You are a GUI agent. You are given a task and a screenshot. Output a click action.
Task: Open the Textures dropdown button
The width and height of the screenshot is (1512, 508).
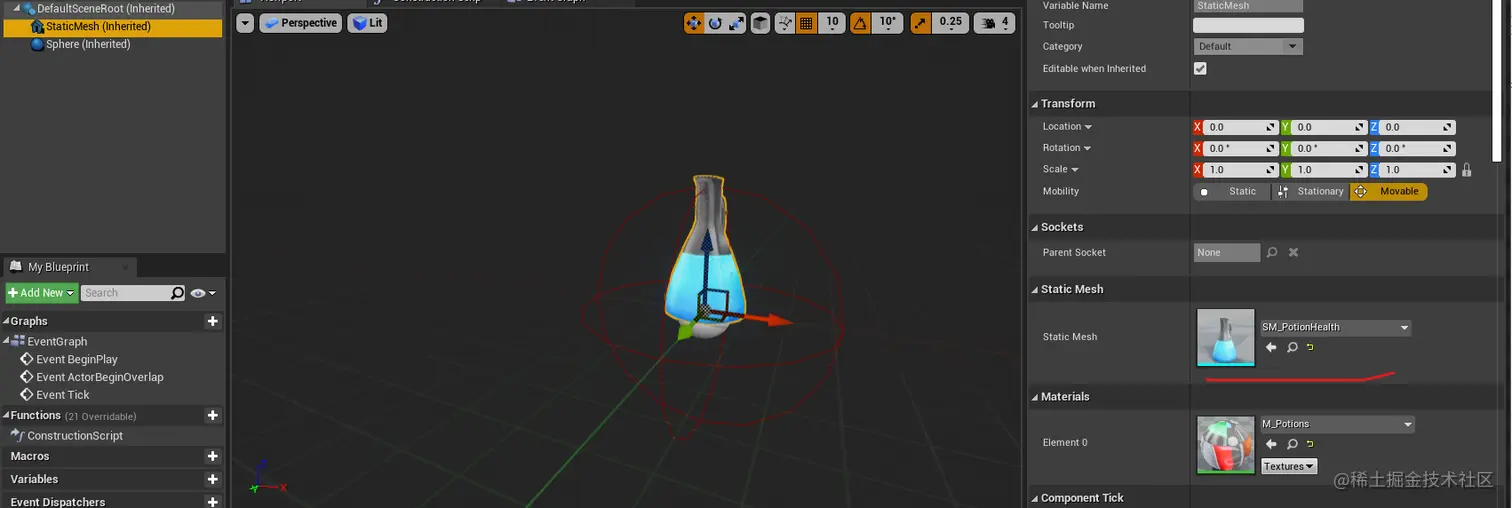click(x=1289, y=466)
